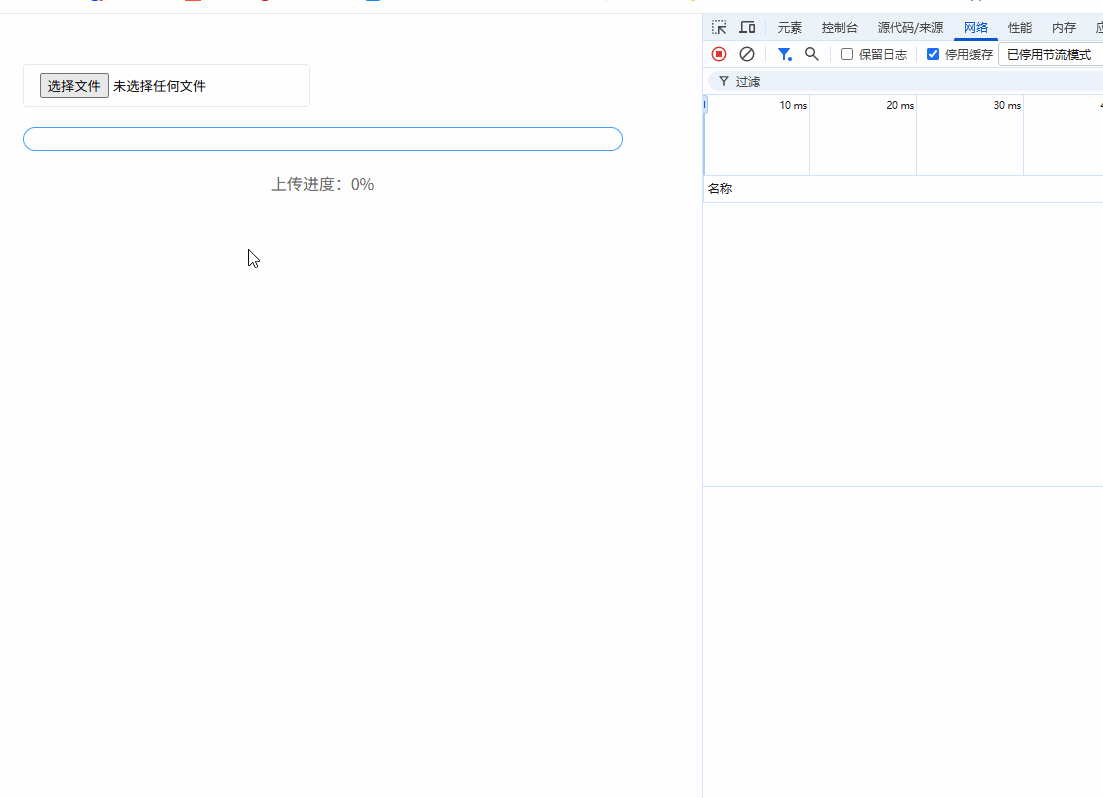Screen dimensions: 1103x798
Task: Switch to the 控制台 tab
Action: (839, 27)
